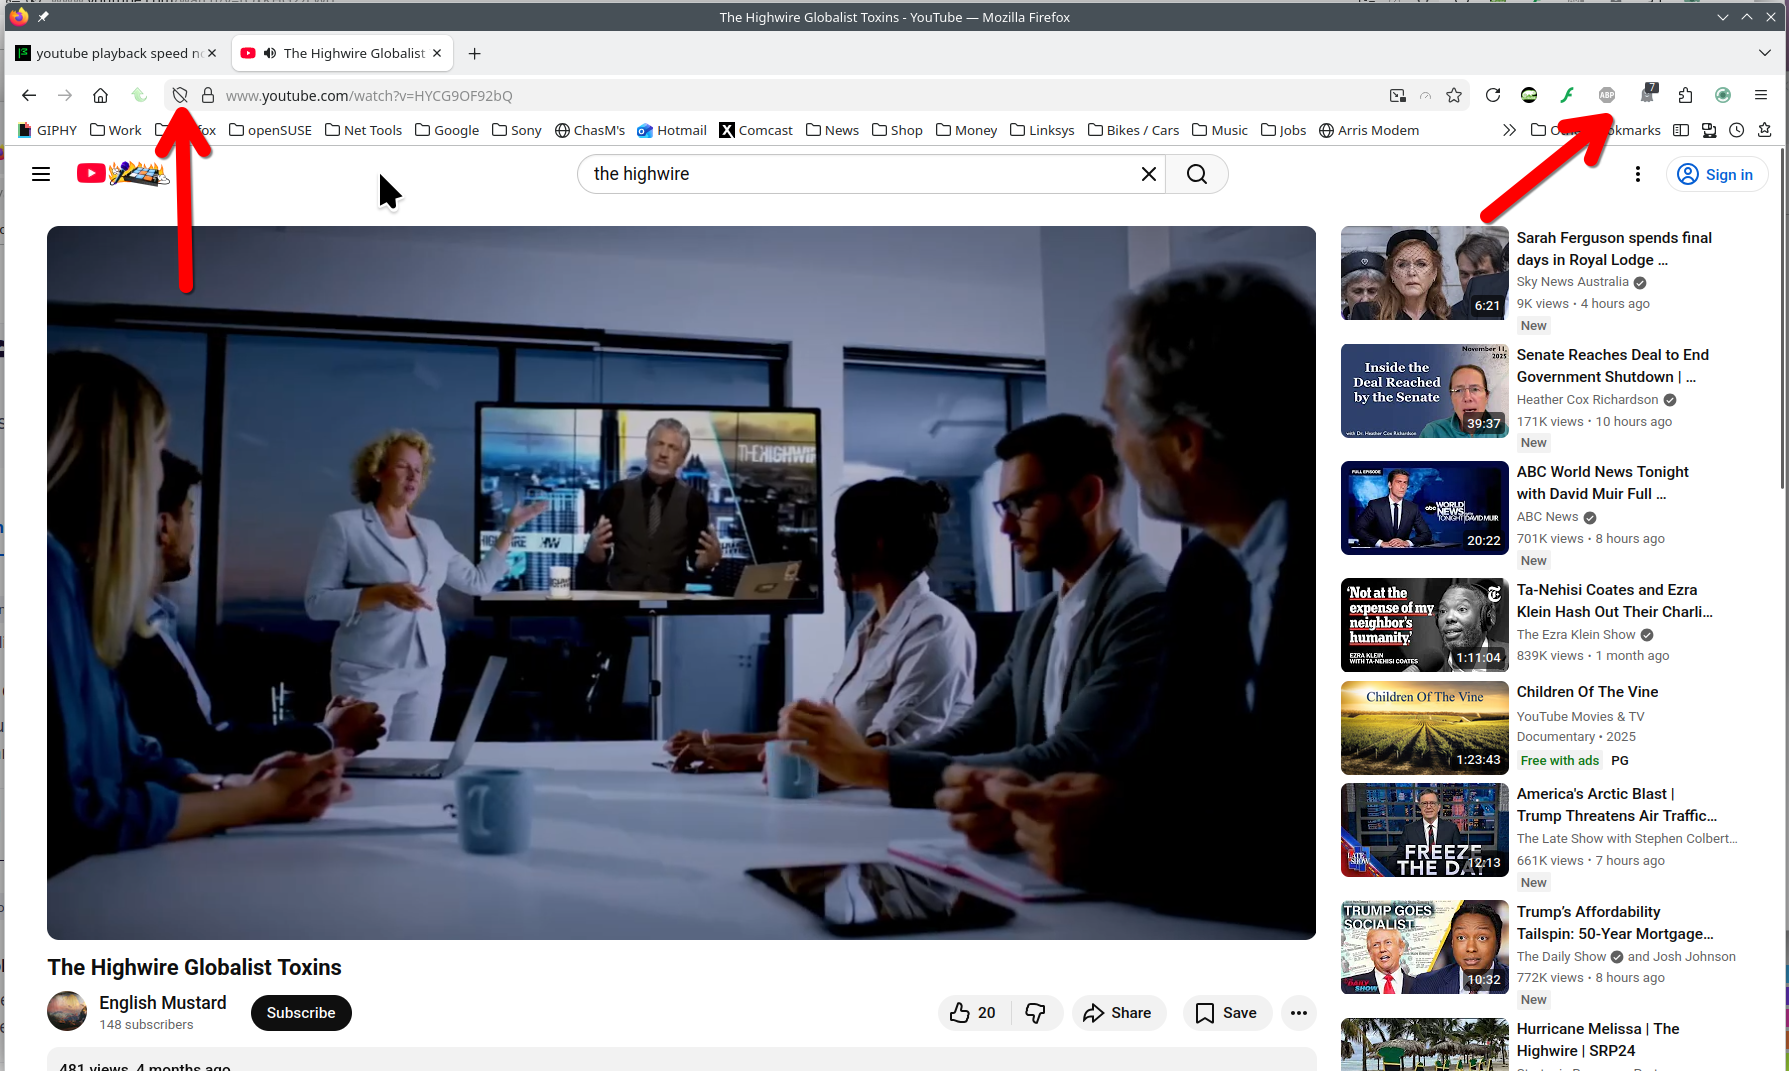Subscribe to the English Mustard channel
This screenshot has height=1071, width=1789.
coord(301,1013)
